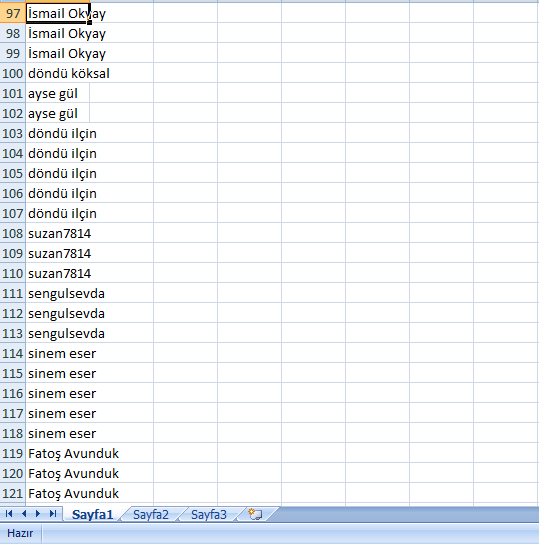The image size is (539, 544).
Task: Select row header 110
Action: (13, 273)
